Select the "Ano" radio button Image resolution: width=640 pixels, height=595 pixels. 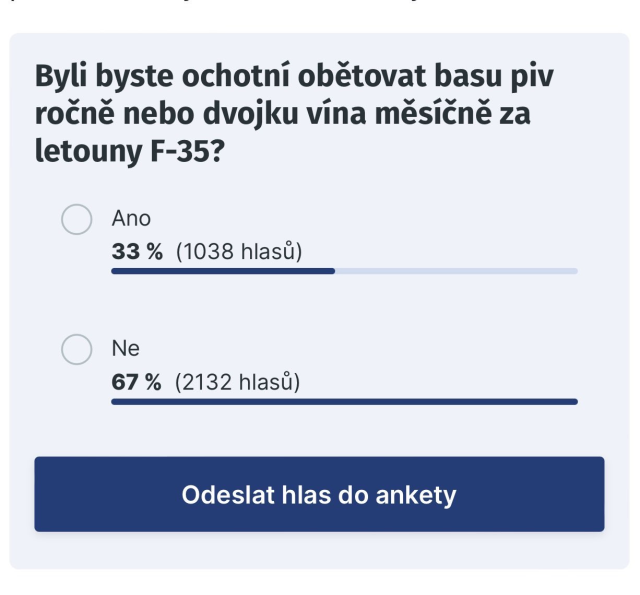point(77,219)
